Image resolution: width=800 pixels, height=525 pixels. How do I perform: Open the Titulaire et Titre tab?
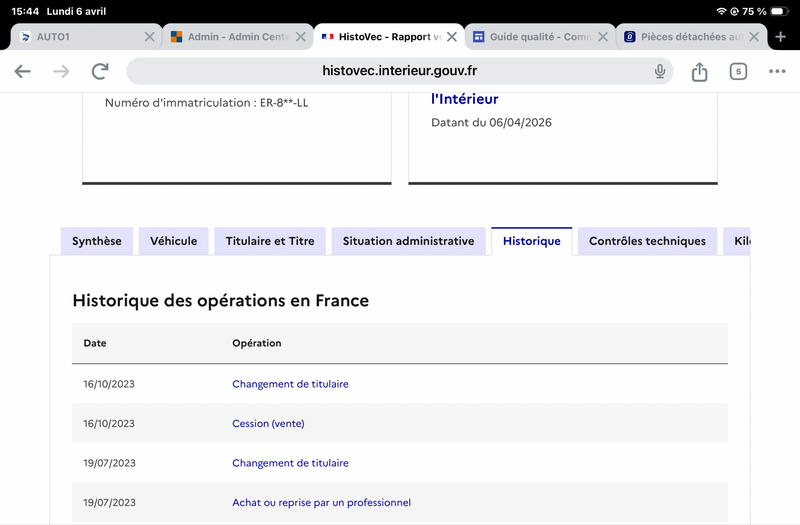coord(270,241)
